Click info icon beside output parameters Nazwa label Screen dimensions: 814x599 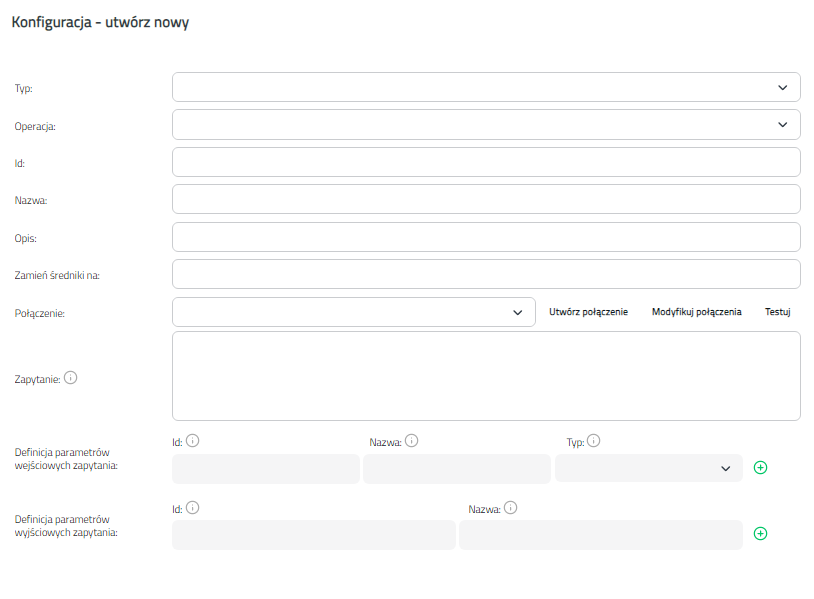tap(510, 508)
